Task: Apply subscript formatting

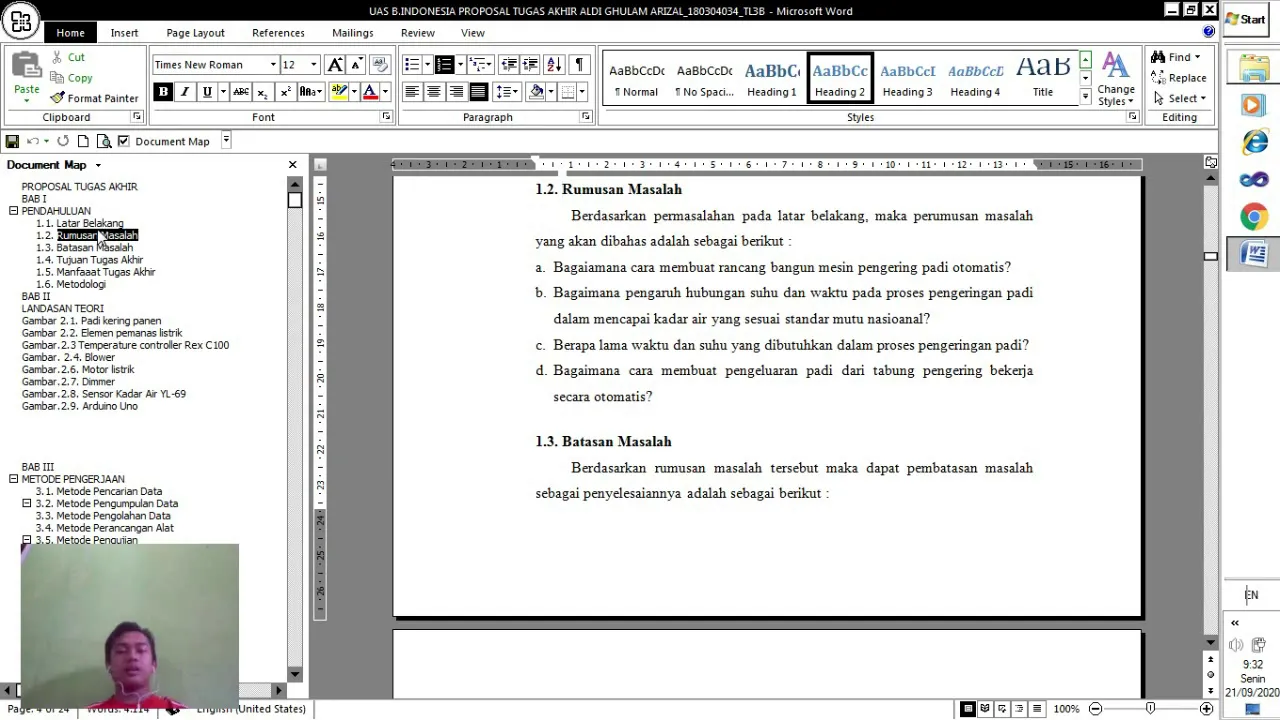Action: 262,92
